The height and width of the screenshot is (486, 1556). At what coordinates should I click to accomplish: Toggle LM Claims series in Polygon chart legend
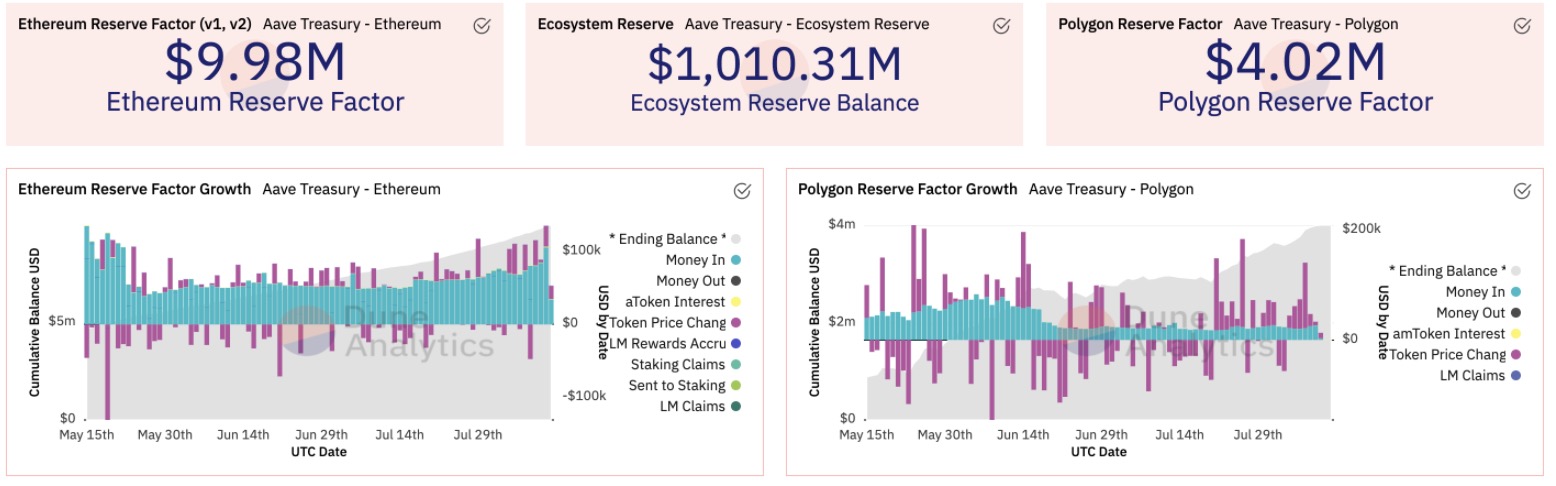pos(1481,375)
